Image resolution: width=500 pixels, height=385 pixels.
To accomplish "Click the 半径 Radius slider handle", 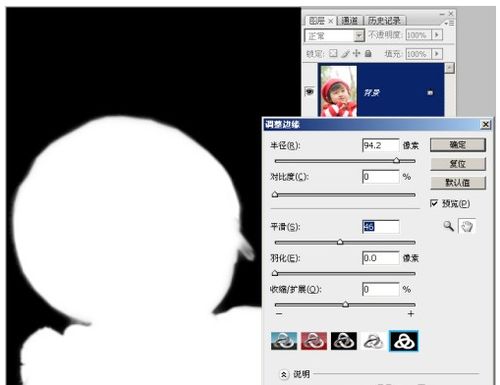I will [x=396, y=161].
